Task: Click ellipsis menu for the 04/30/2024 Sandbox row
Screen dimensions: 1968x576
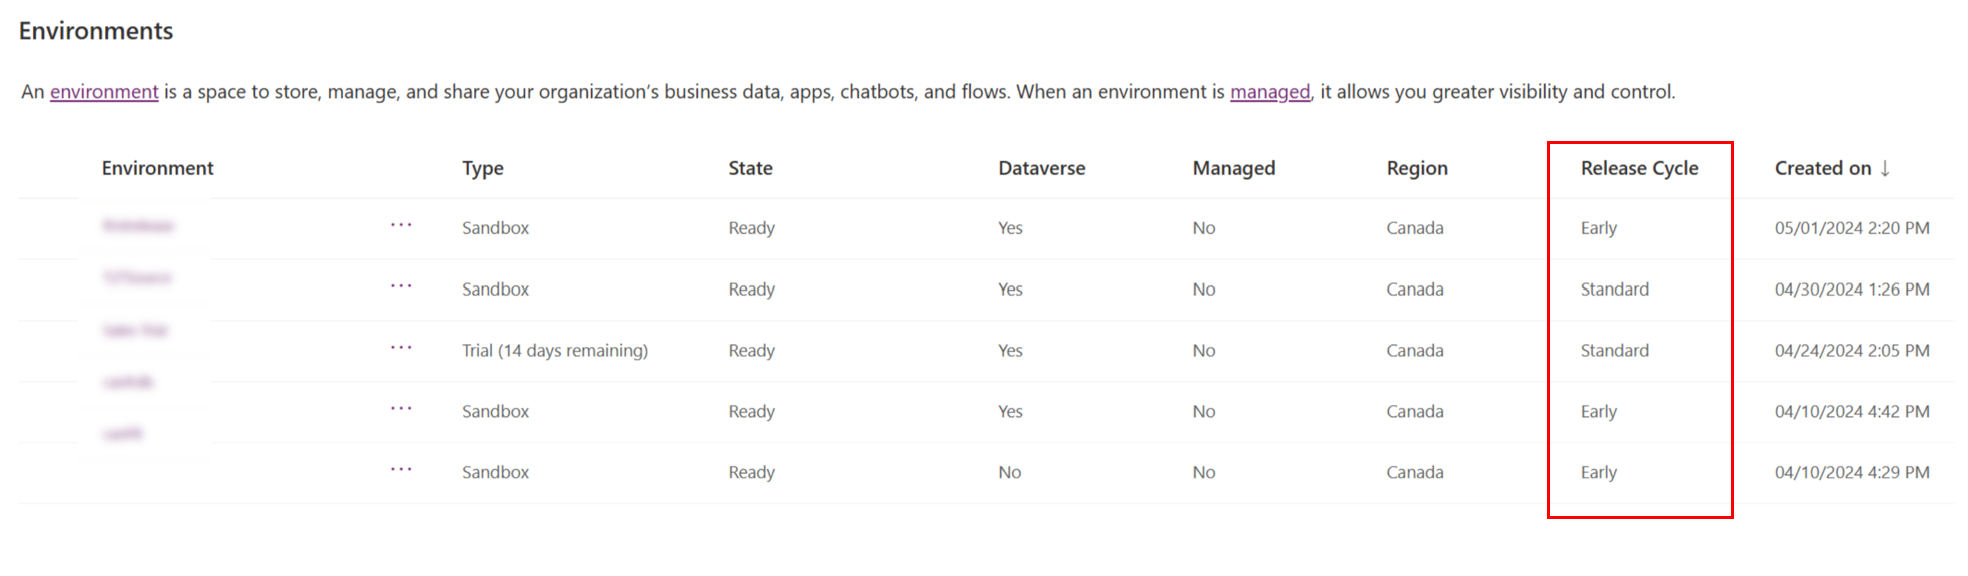Action: tap(401, 286)
